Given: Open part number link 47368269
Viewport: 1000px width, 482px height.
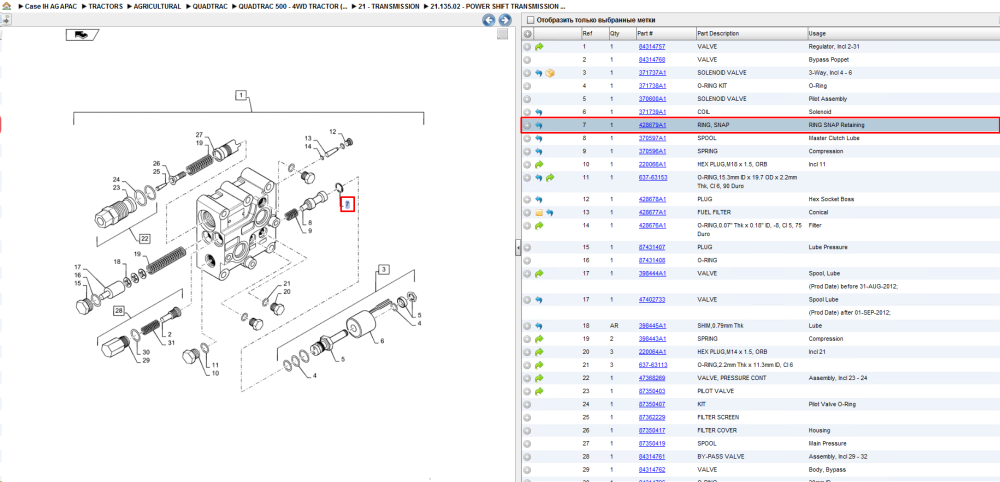Looking at the screenshot, I should tap(652, 378).
